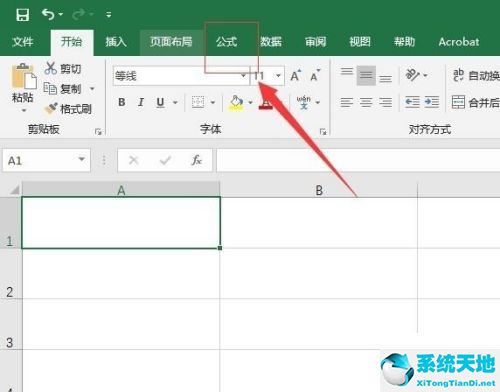Open the 剪贴板 dialog launcher
The image size is (500, 392).
point(98,132)
